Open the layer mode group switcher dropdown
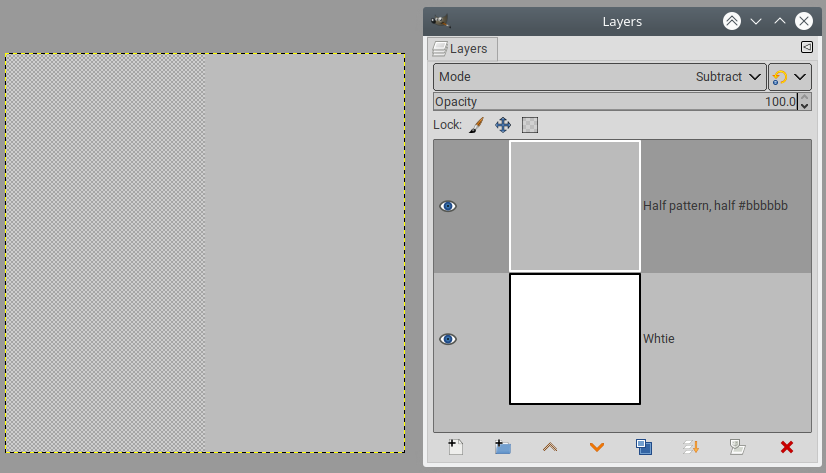 click(790, 77)
